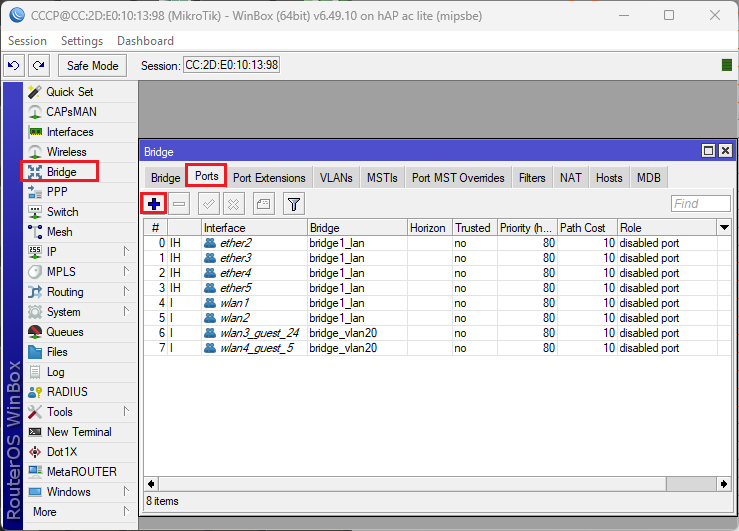739x531 pixels.
Task: Toggle Safe Mode button
Action: click(x=92, y=65)
